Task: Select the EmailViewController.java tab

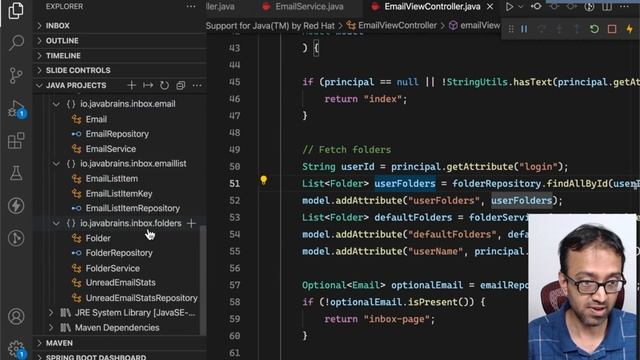Action: [x=431, y=7]
